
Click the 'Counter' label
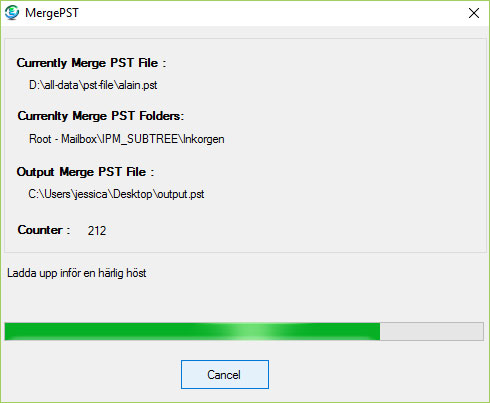[x=44, y=230]
